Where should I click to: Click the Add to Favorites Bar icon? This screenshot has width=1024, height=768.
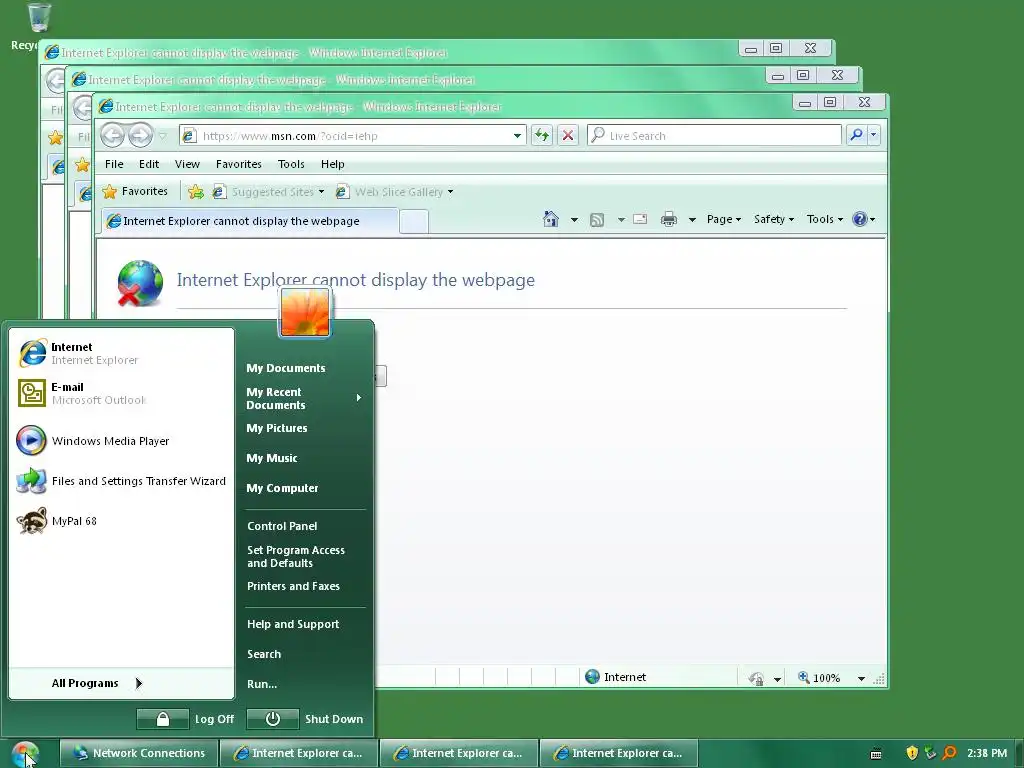click(x=195, y=191)
